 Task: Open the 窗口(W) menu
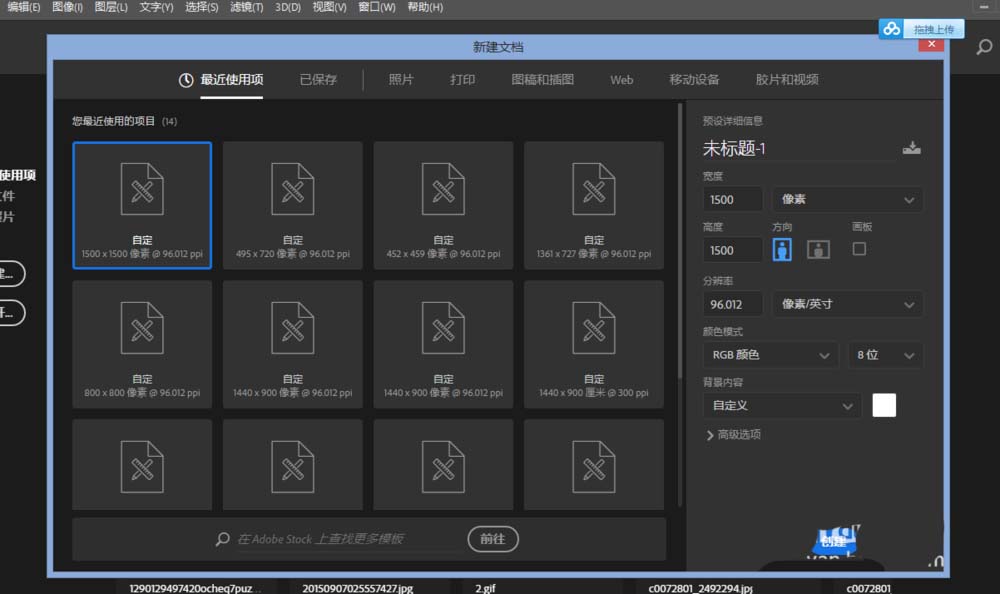pos(377,7)
